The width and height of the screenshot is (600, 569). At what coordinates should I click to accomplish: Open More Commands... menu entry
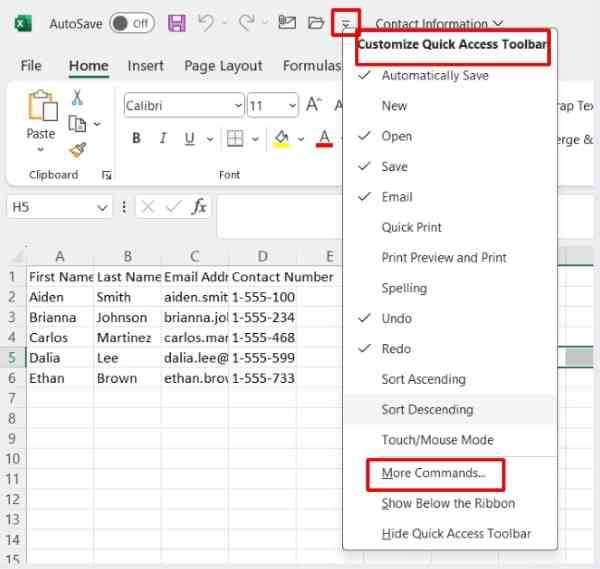(450, 473)
